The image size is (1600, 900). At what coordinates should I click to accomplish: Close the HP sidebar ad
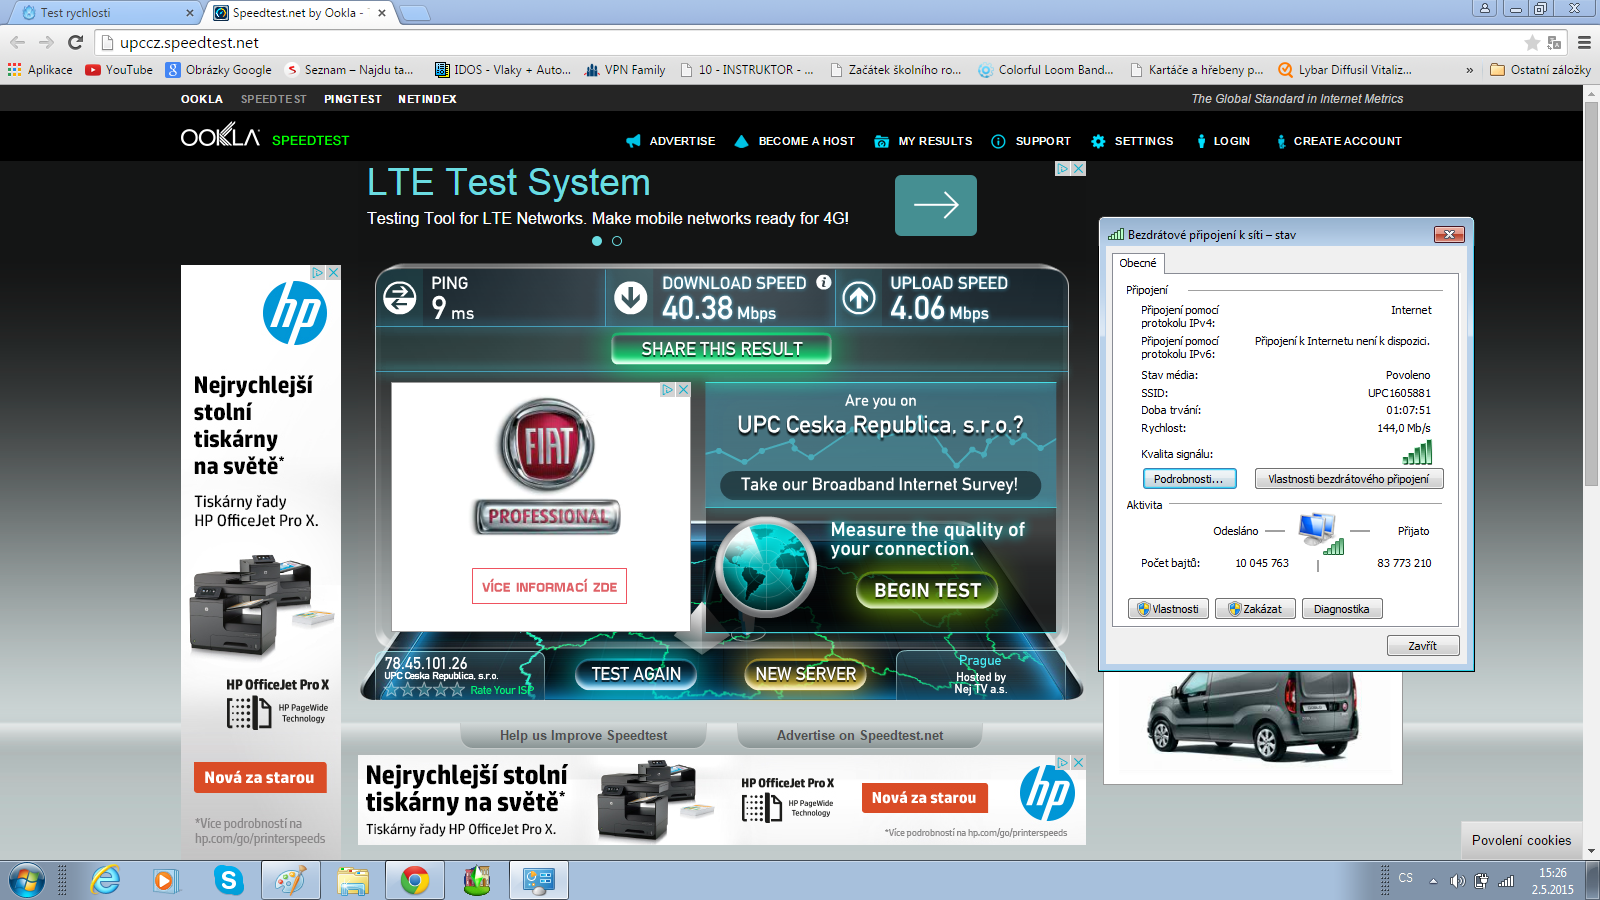(334, 272)
